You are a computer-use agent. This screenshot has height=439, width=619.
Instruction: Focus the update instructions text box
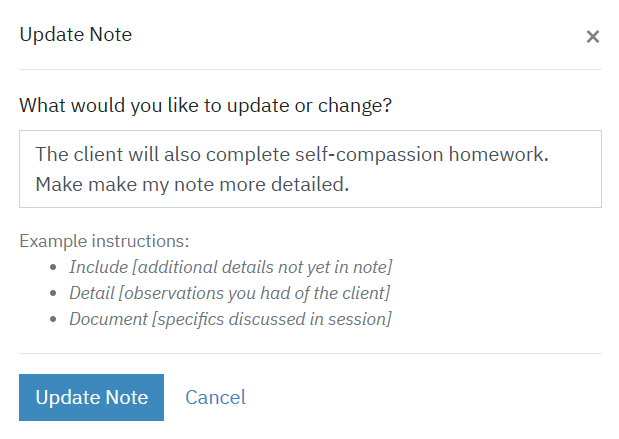pos(310,169)
